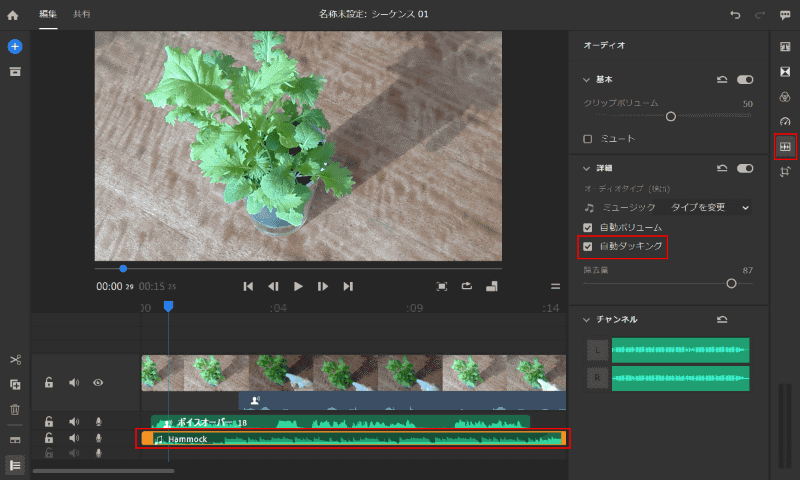Screen dimensions: 800x480
Task: Open the タイプを変更 dropdown
Action: click(710, 207)
